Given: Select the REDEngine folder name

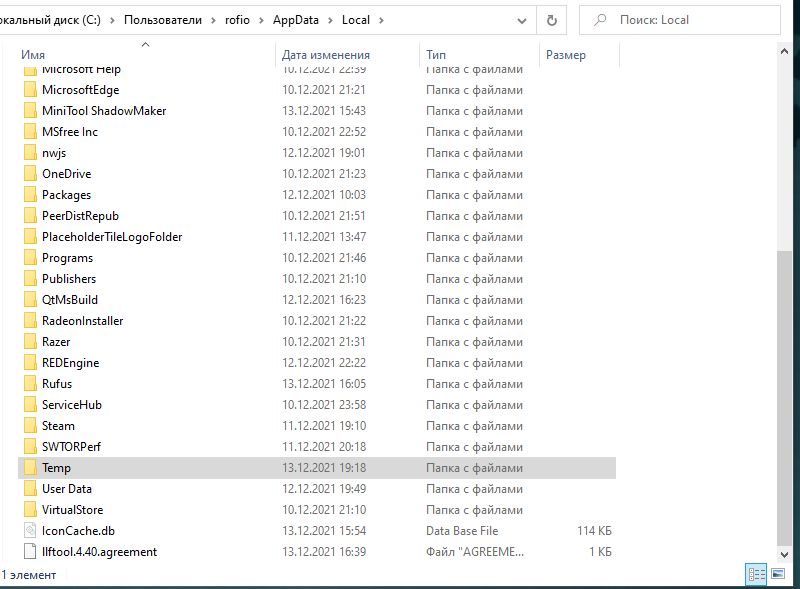Looking at the screenshot, I should [x=70, y=363].
